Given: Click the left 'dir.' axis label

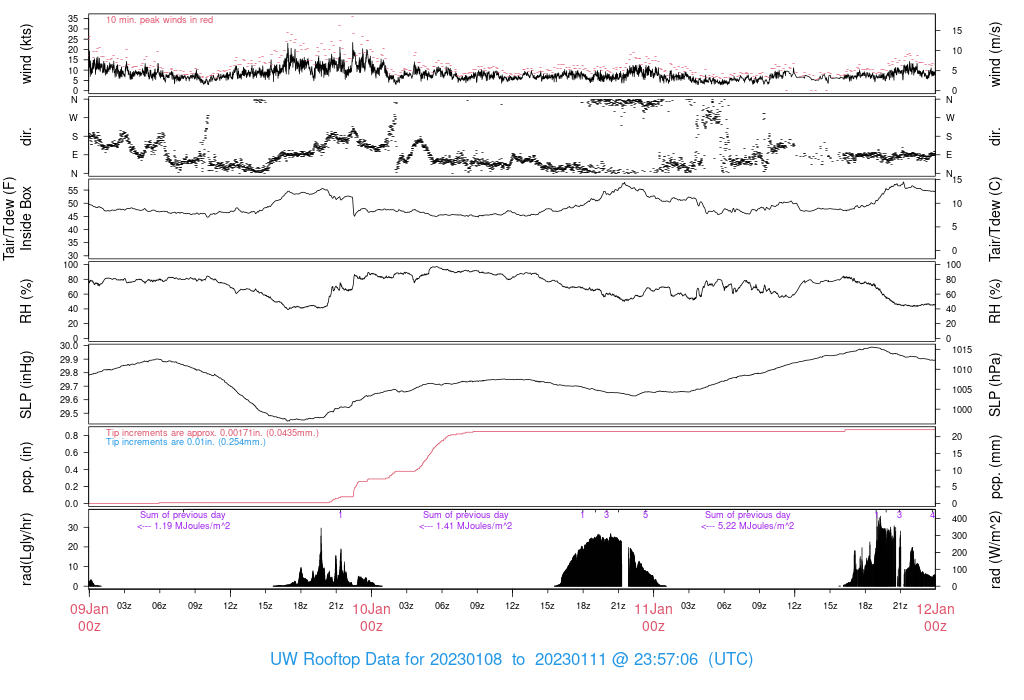Looking at the screenshot, I should [x=26, y=136].
